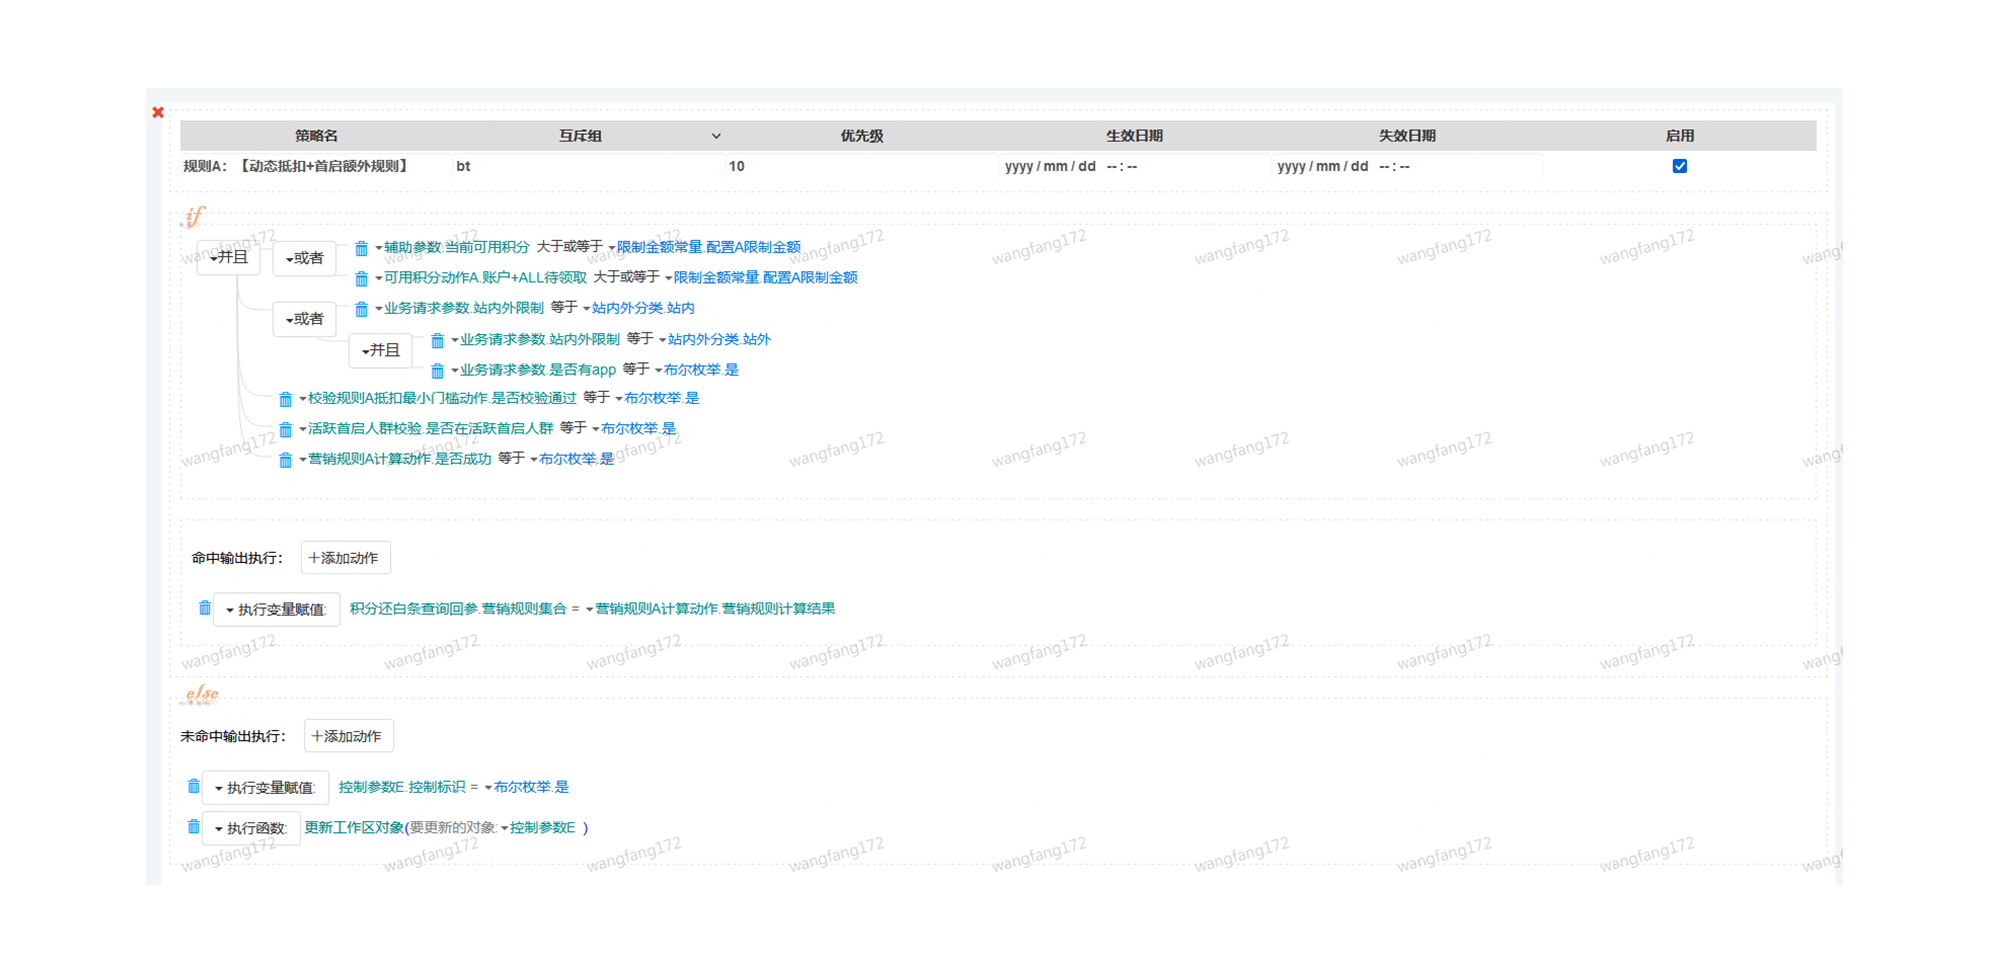Click 添加动作 button under 未命中输出执行
The height and width of the screenshot is (960, 2002).
pos(348,736)
